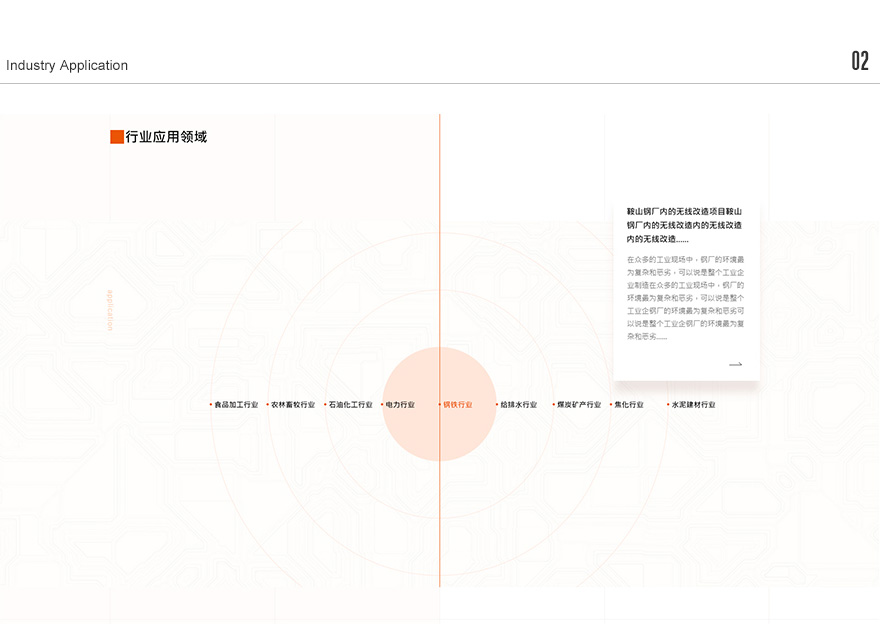Open the 石油化工行业 industry tab

tap(350, 405)
